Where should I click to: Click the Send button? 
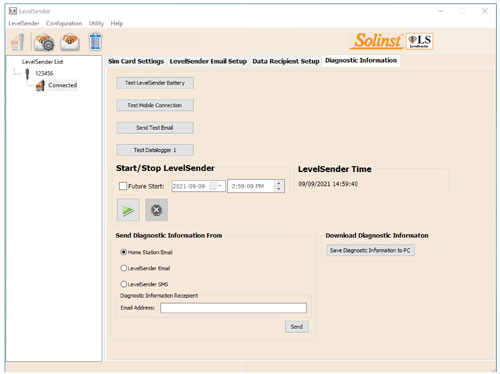point(297,327)
